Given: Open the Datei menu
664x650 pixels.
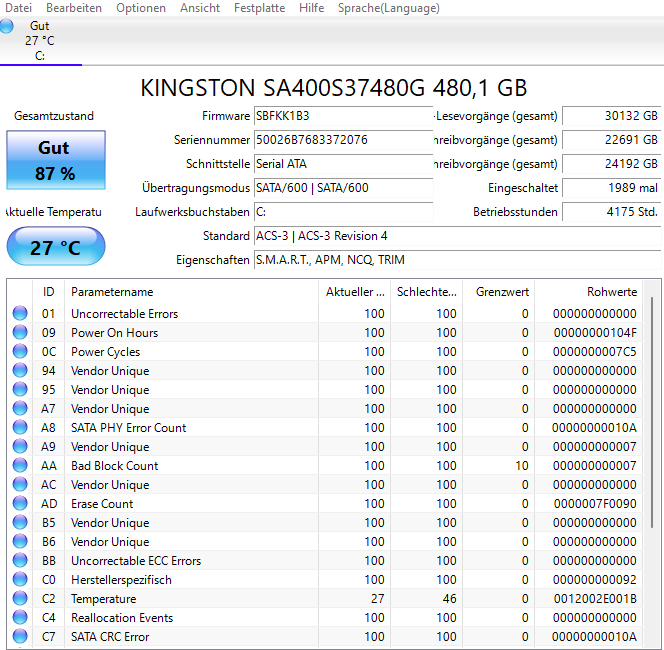Looking at the screenshot, I should tap(18, 8).
